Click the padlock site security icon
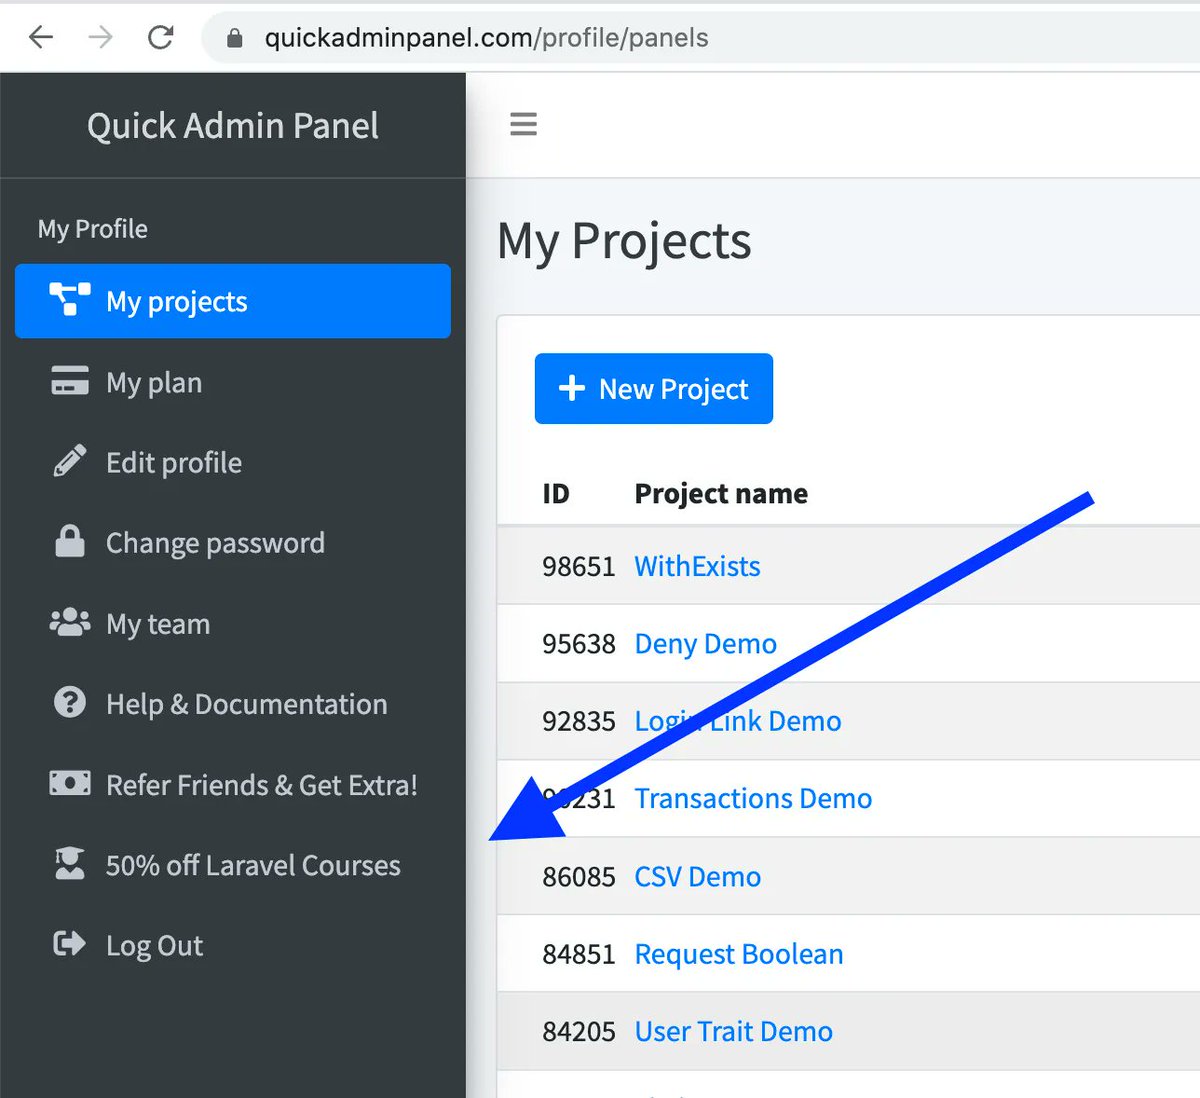Viewport: 1200px width, 1098px height. click(235, 38)
